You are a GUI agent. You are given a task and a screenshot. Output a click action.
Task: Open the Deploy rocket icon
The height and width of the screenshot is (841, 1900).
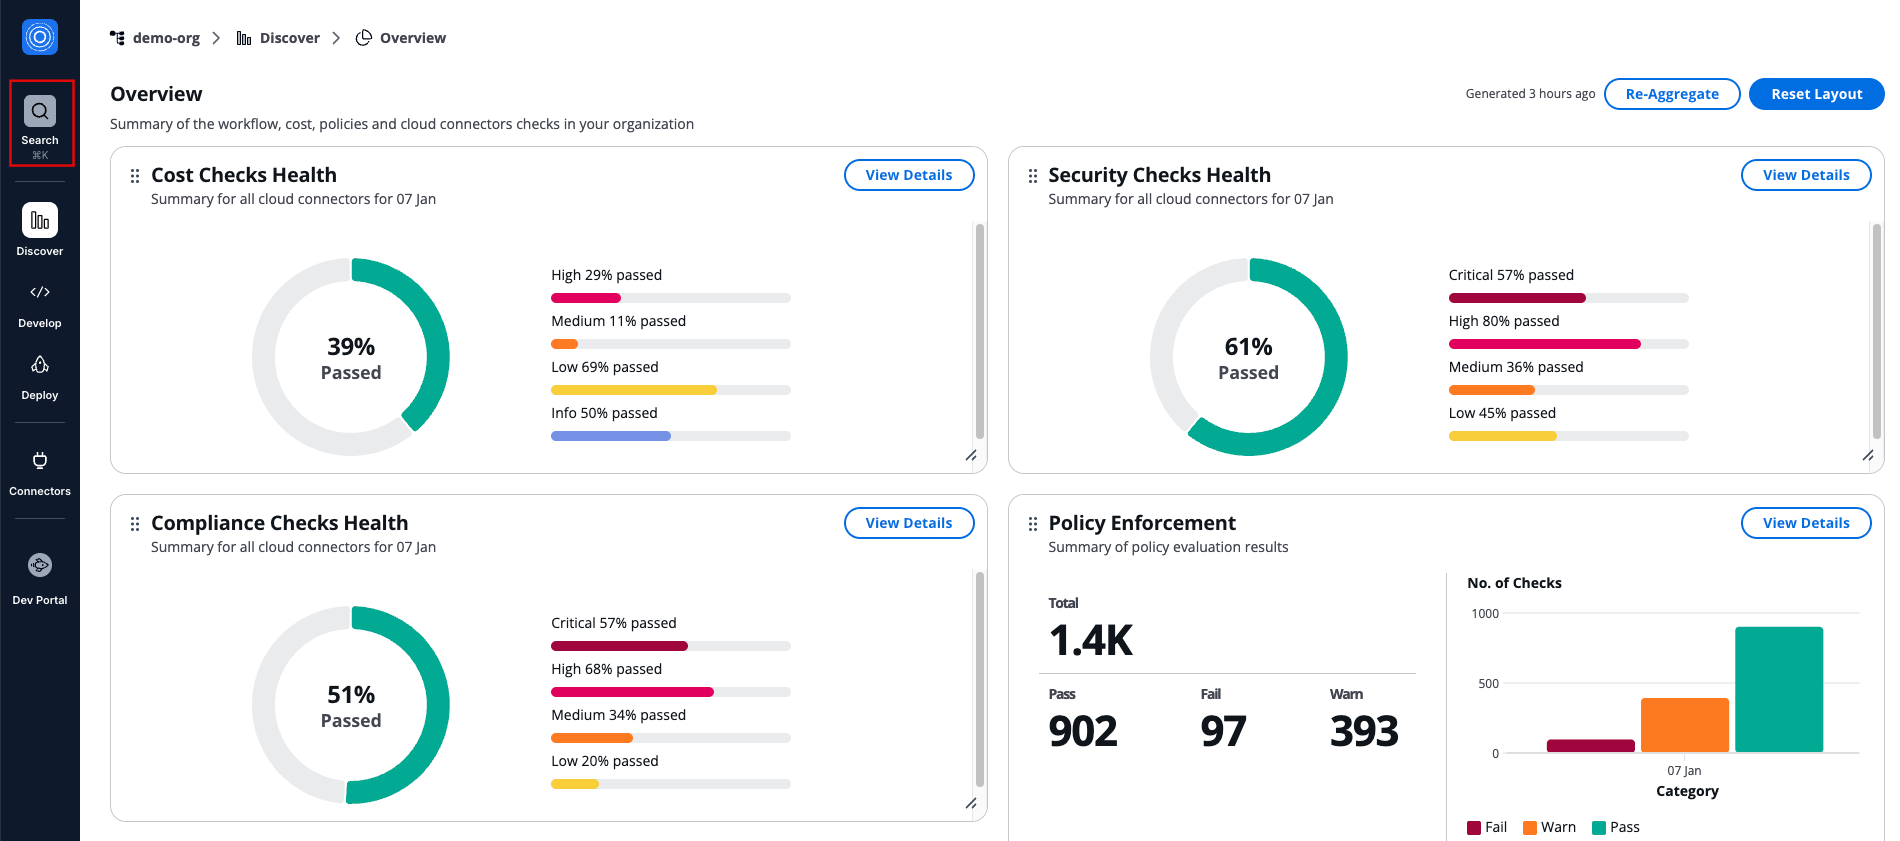pyautogui.click(x=40, y=365)
